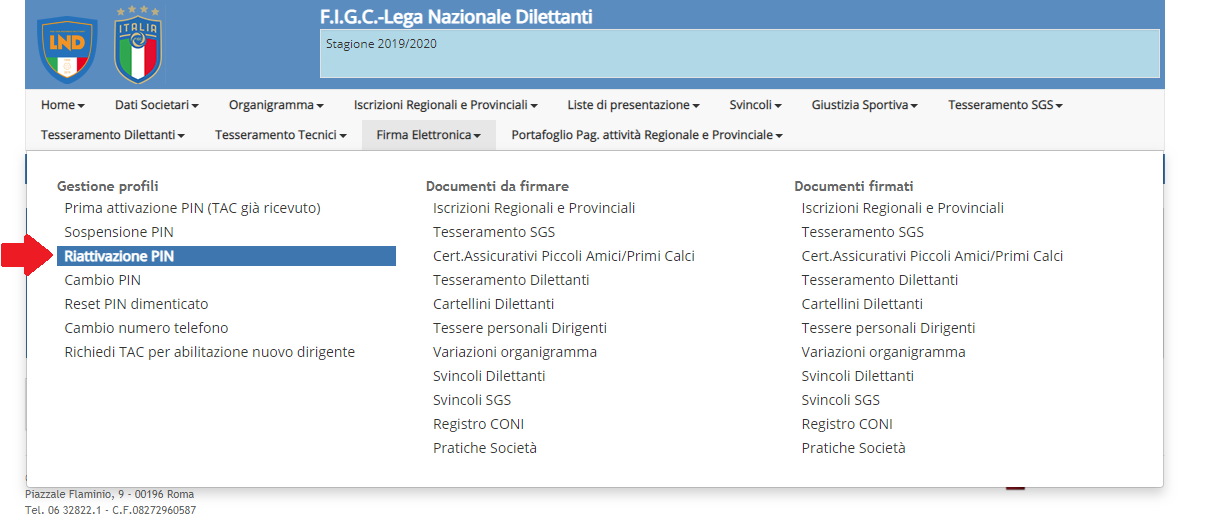1213x530 pixels.
Task: Open the Svincoli menu
Action: (755, 105)
